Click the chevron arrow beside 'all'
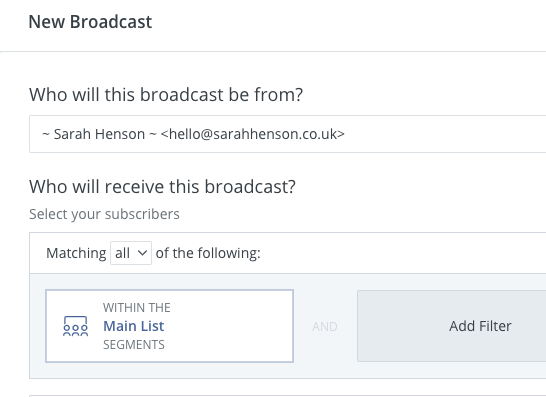546x397 pixels. pos(142,253)
